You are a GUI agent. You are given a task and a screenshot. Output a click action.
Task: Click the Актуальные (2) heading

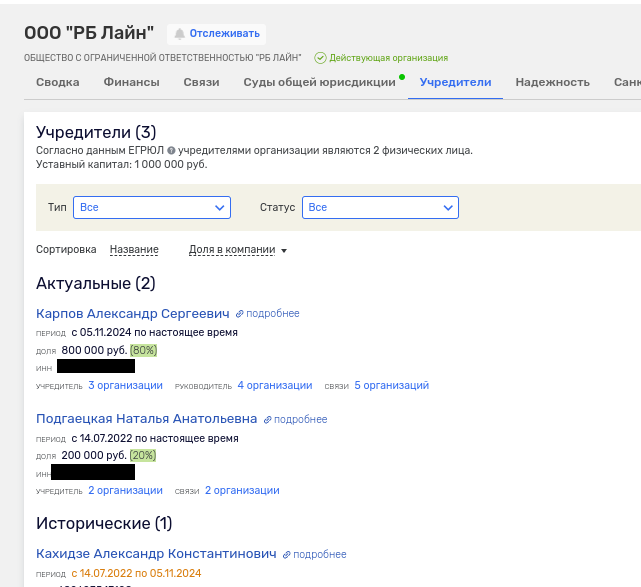(96, 283)
